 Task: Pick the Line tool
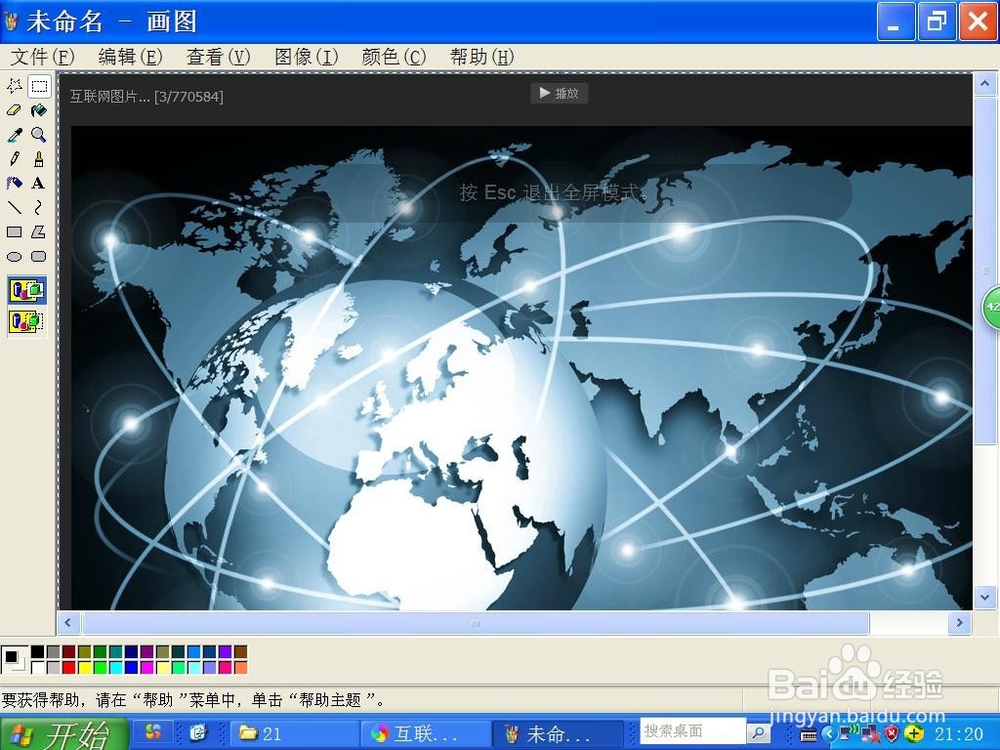(x=14, y=207)
